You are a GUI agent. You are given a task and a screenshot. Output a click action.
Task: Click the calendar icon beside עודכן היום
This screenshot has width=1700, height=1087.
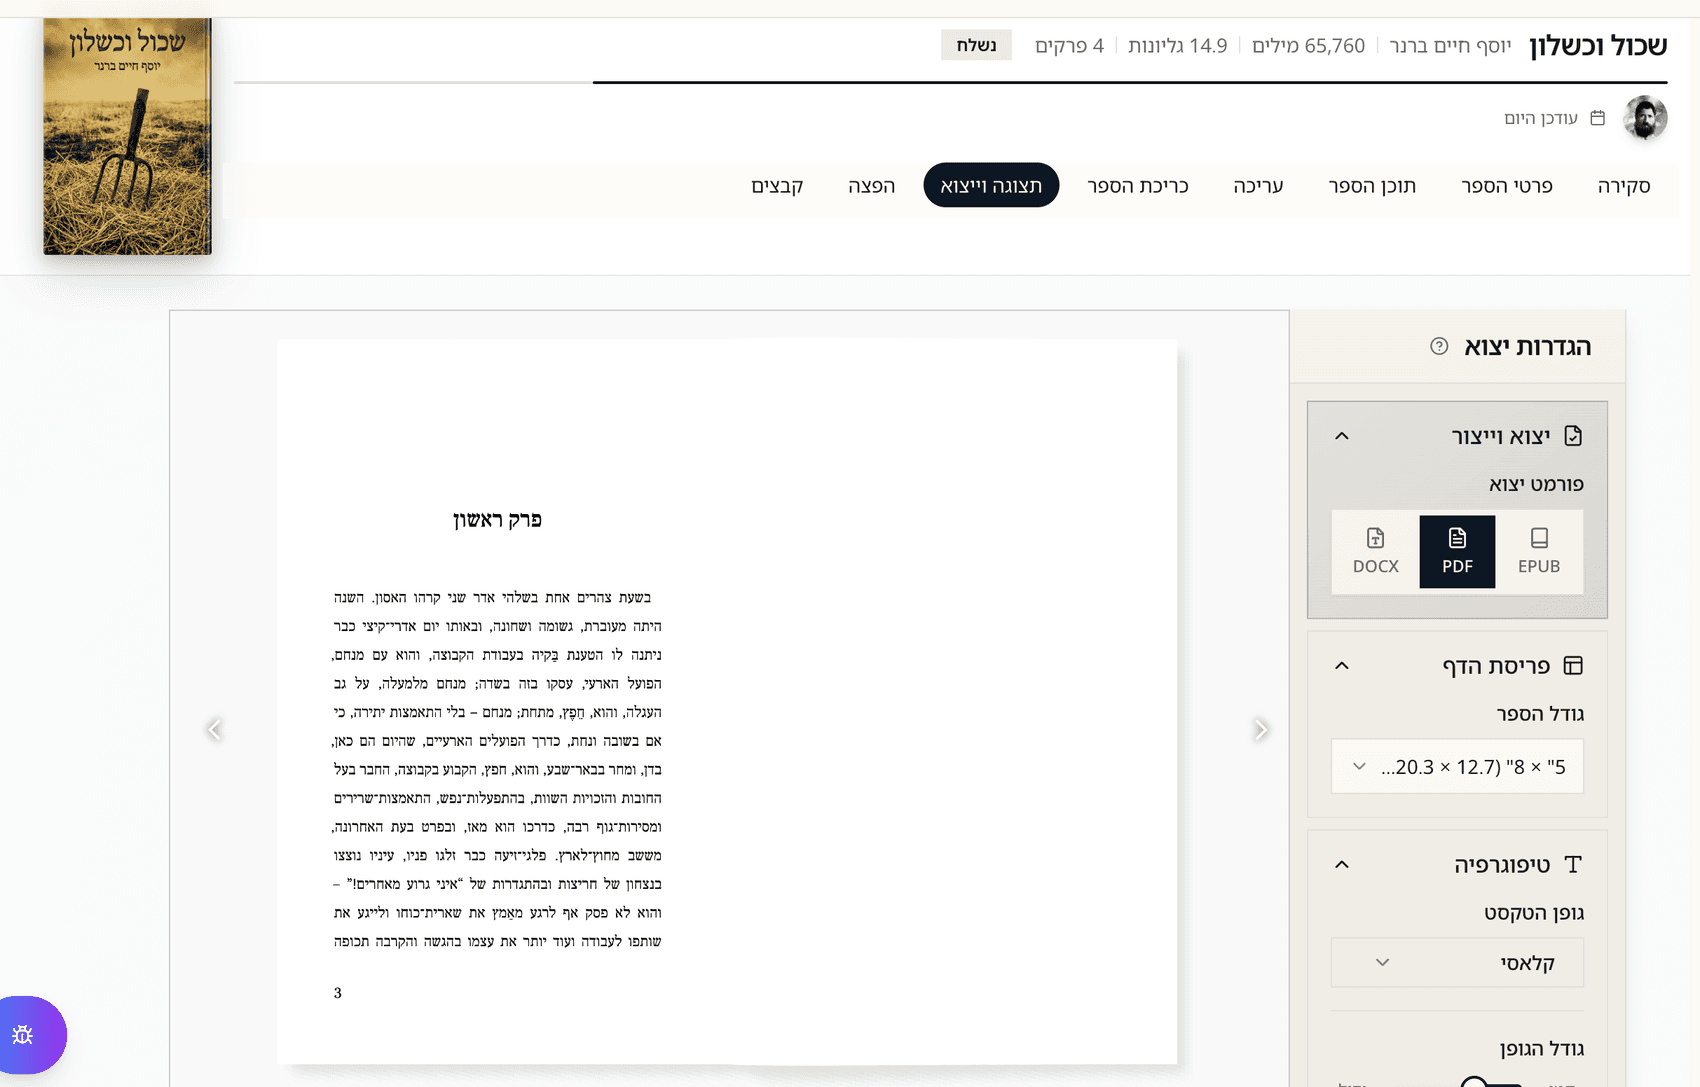pos(1597,118)
